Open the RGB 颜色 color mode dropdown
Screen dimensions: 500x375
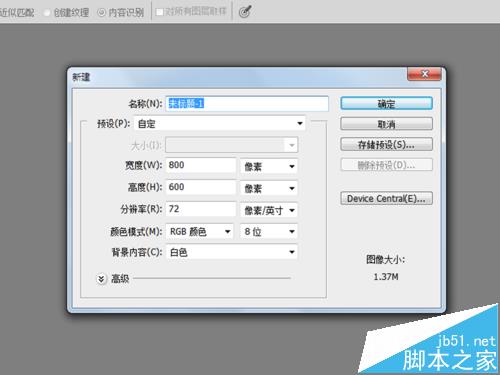[199, 231]
